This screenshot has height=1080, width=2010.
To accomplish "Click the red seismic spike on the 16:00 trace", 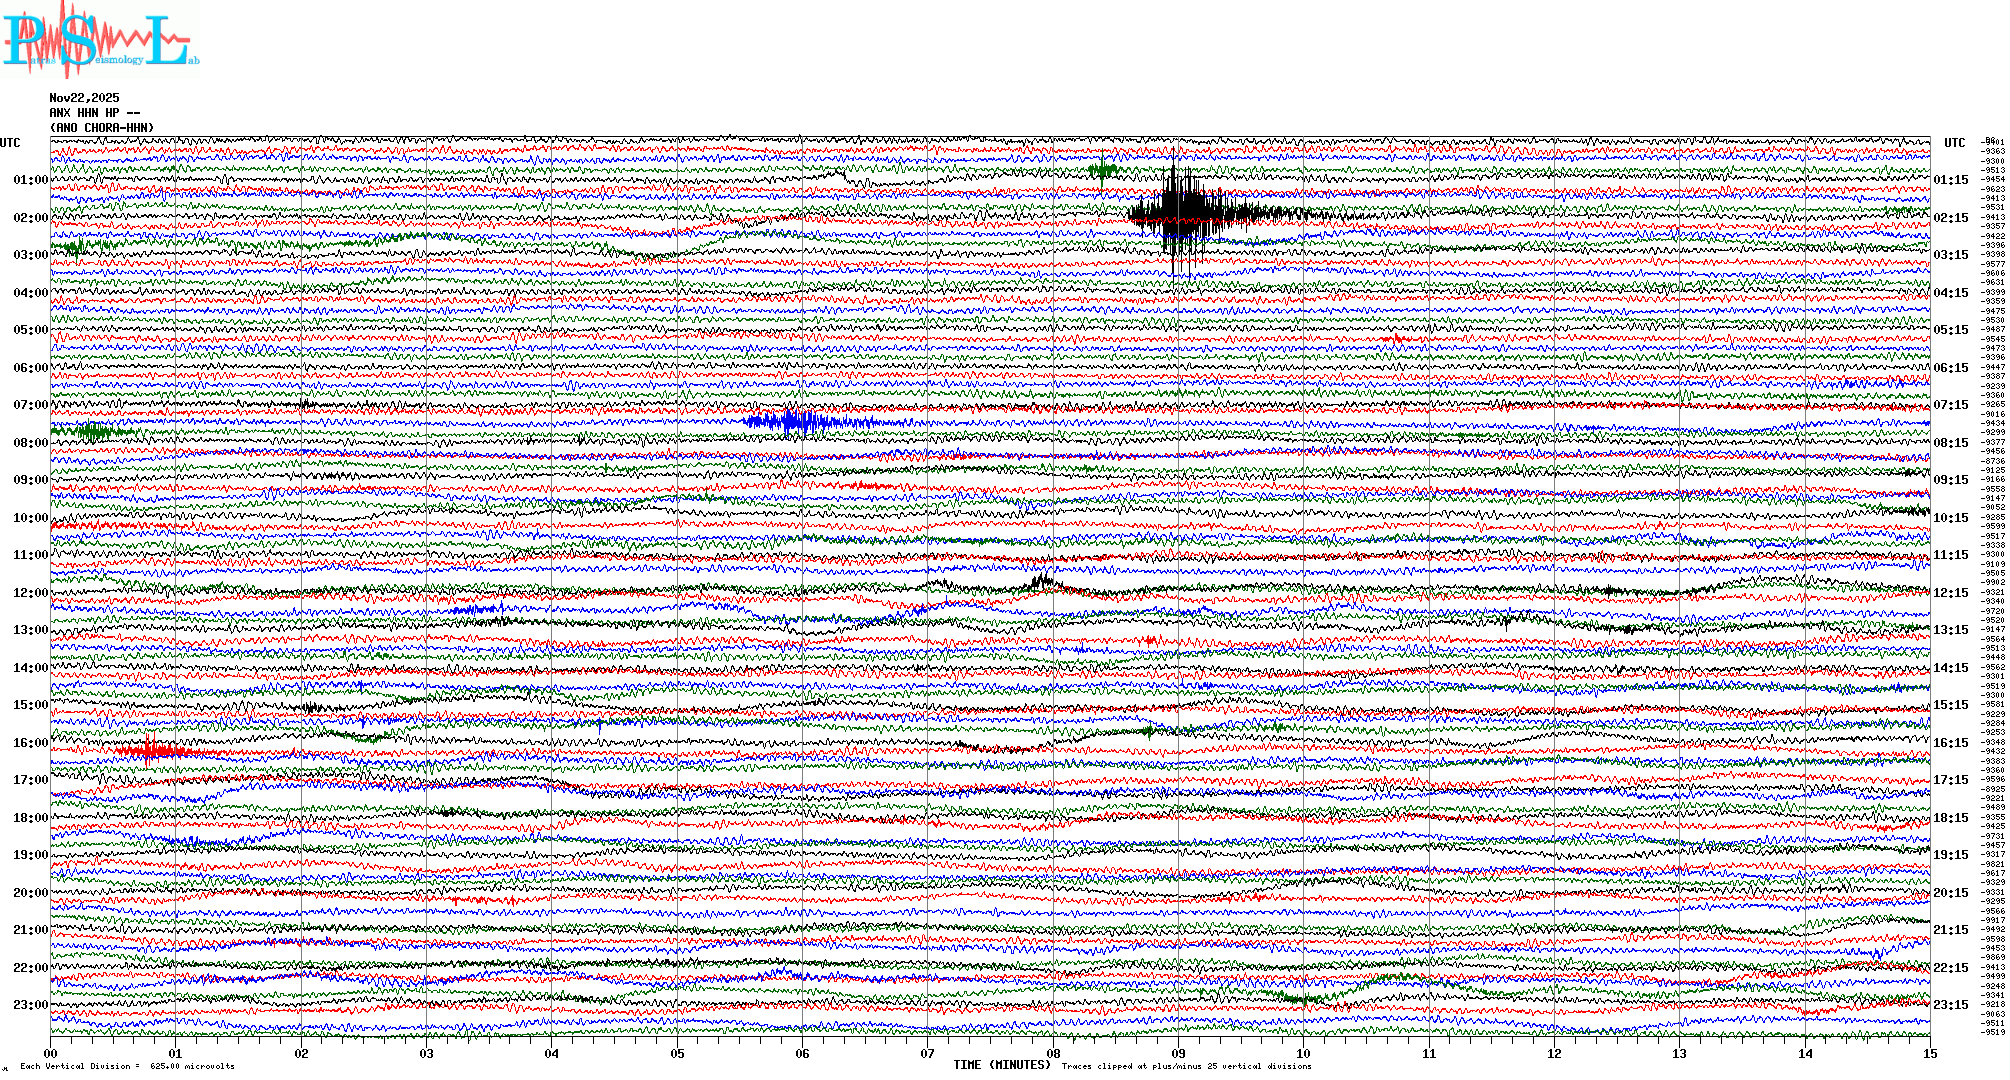I will point(150,751).
